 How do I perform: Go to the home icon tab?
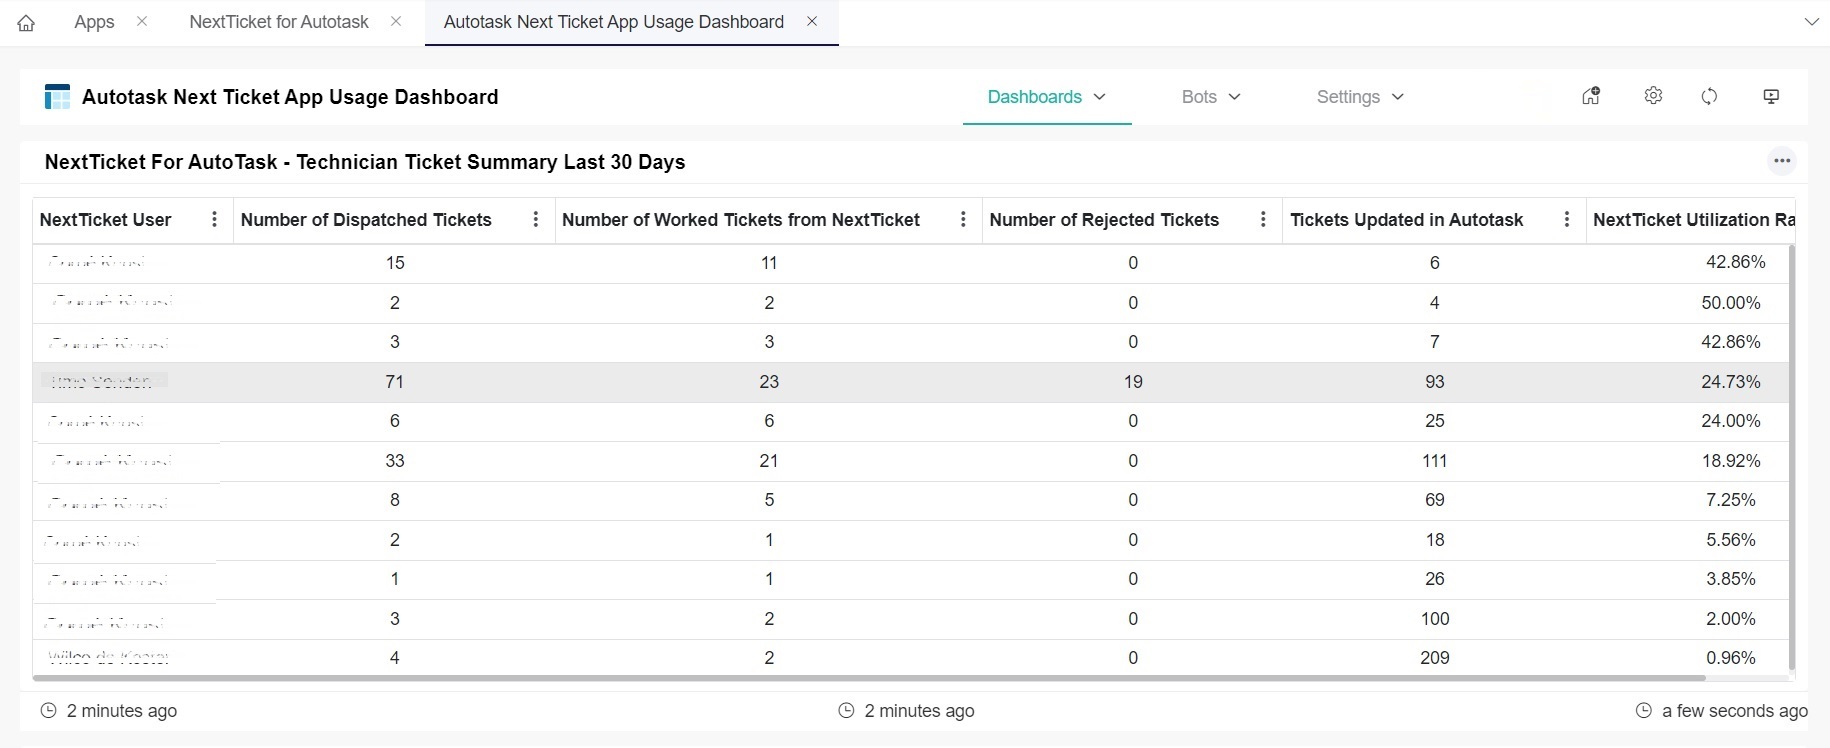26,23
